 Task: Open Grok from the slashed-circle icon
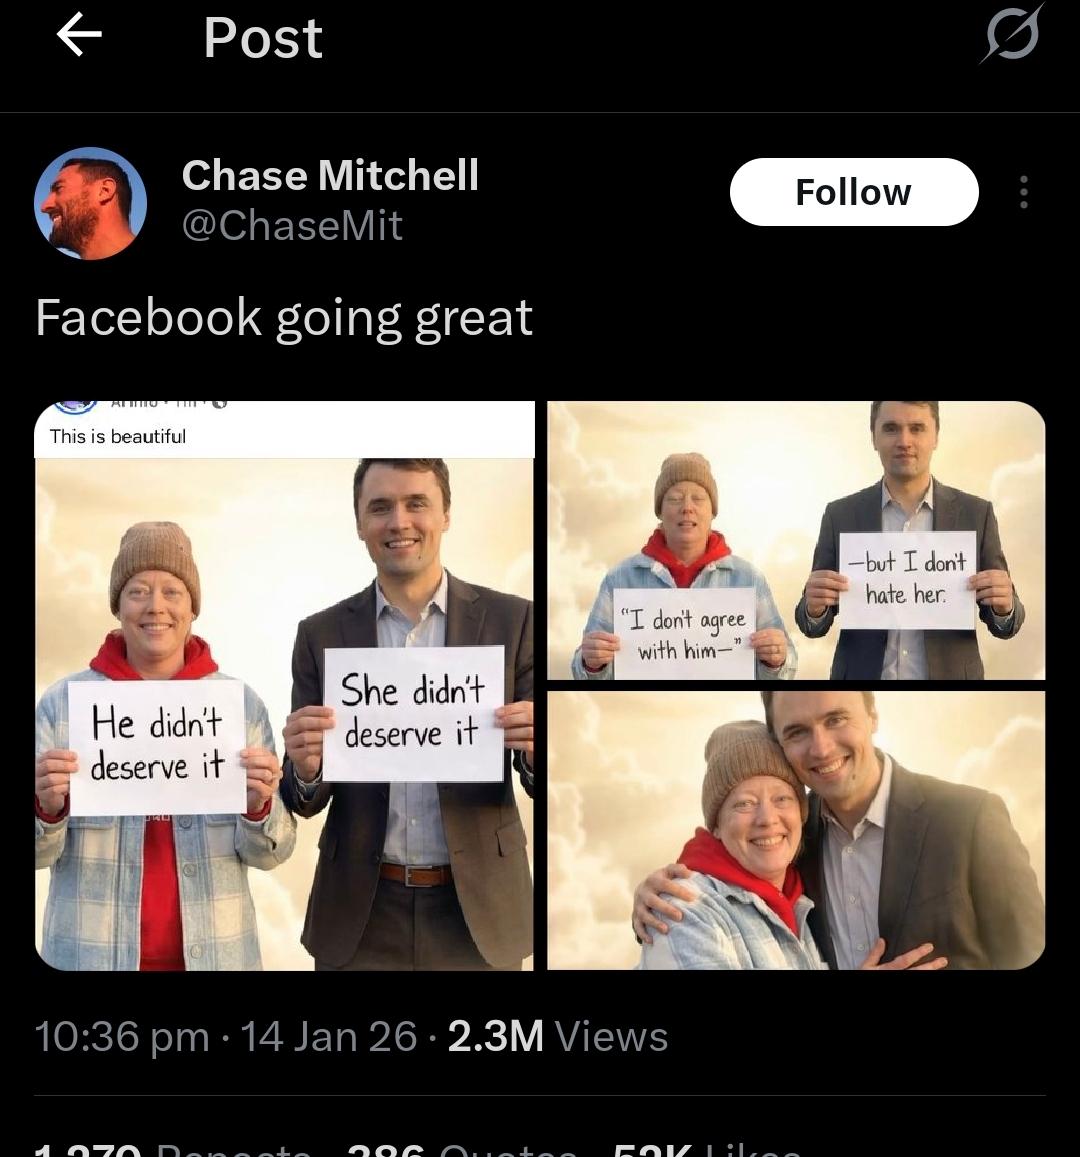[x=1012, y=36]
